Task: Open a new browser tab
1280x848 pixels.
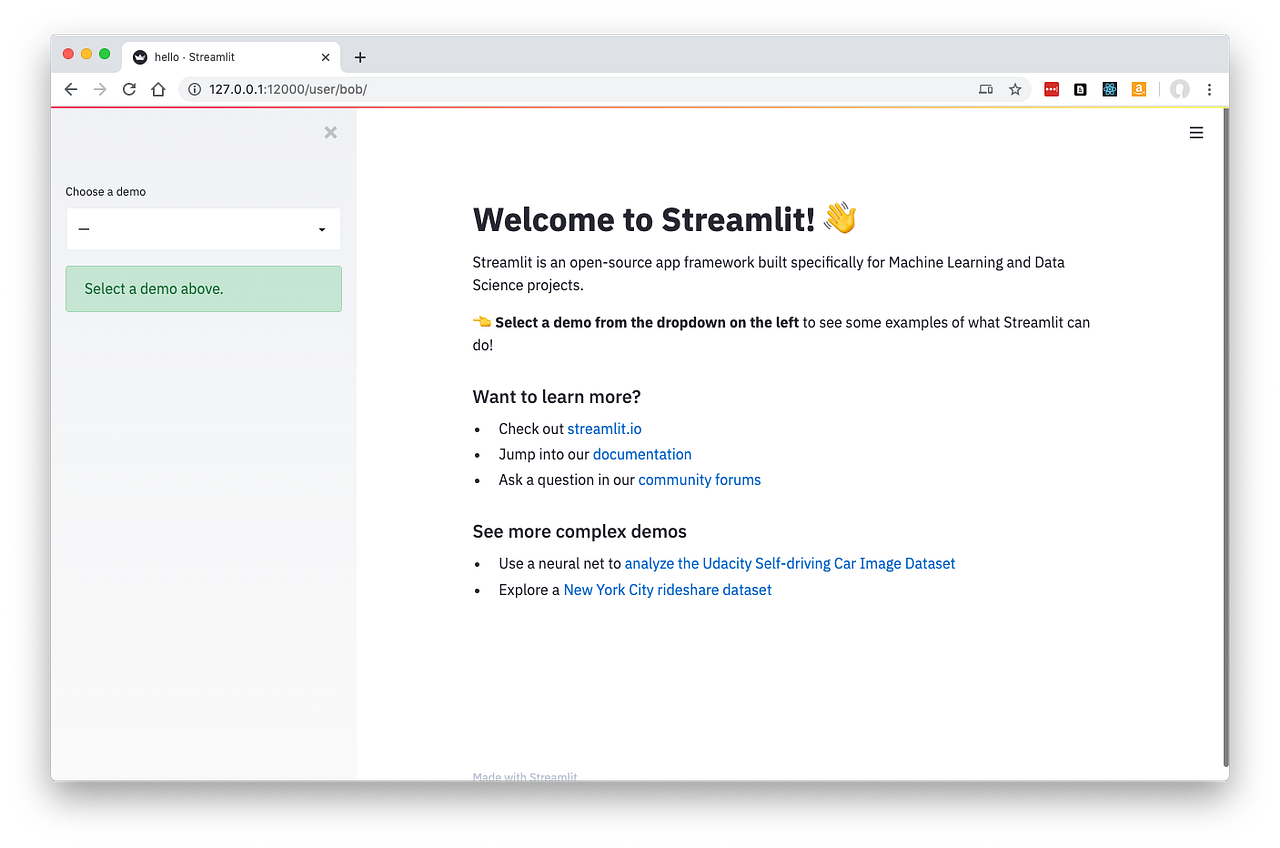Action: click(x=360, y=57)
